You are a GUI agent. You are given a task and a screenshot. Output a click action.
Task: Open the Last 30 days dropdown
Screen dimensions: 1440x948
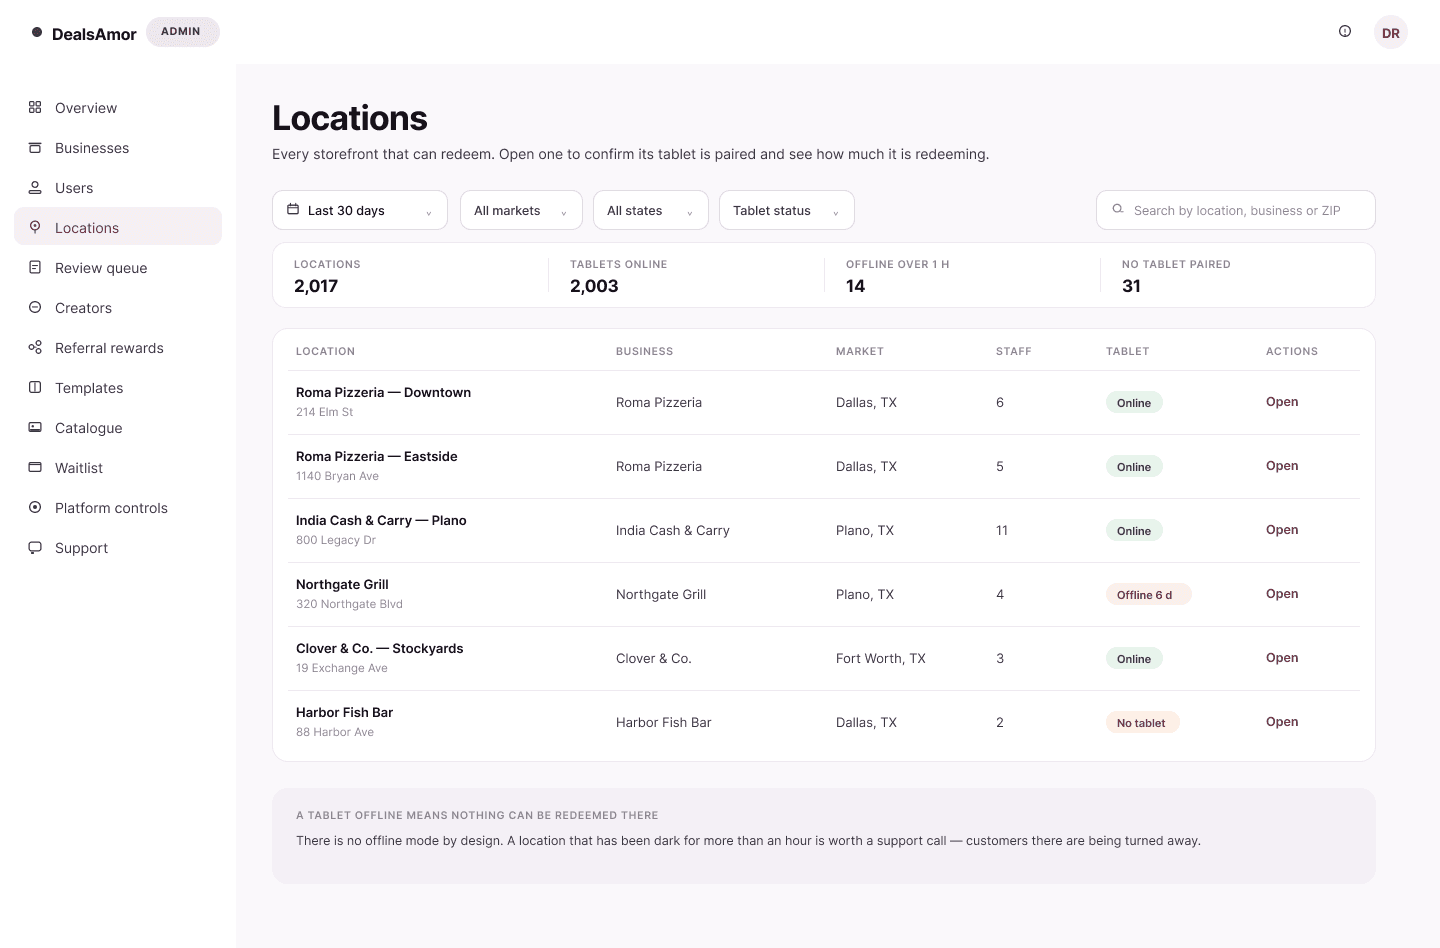click(x=360, y=210)
